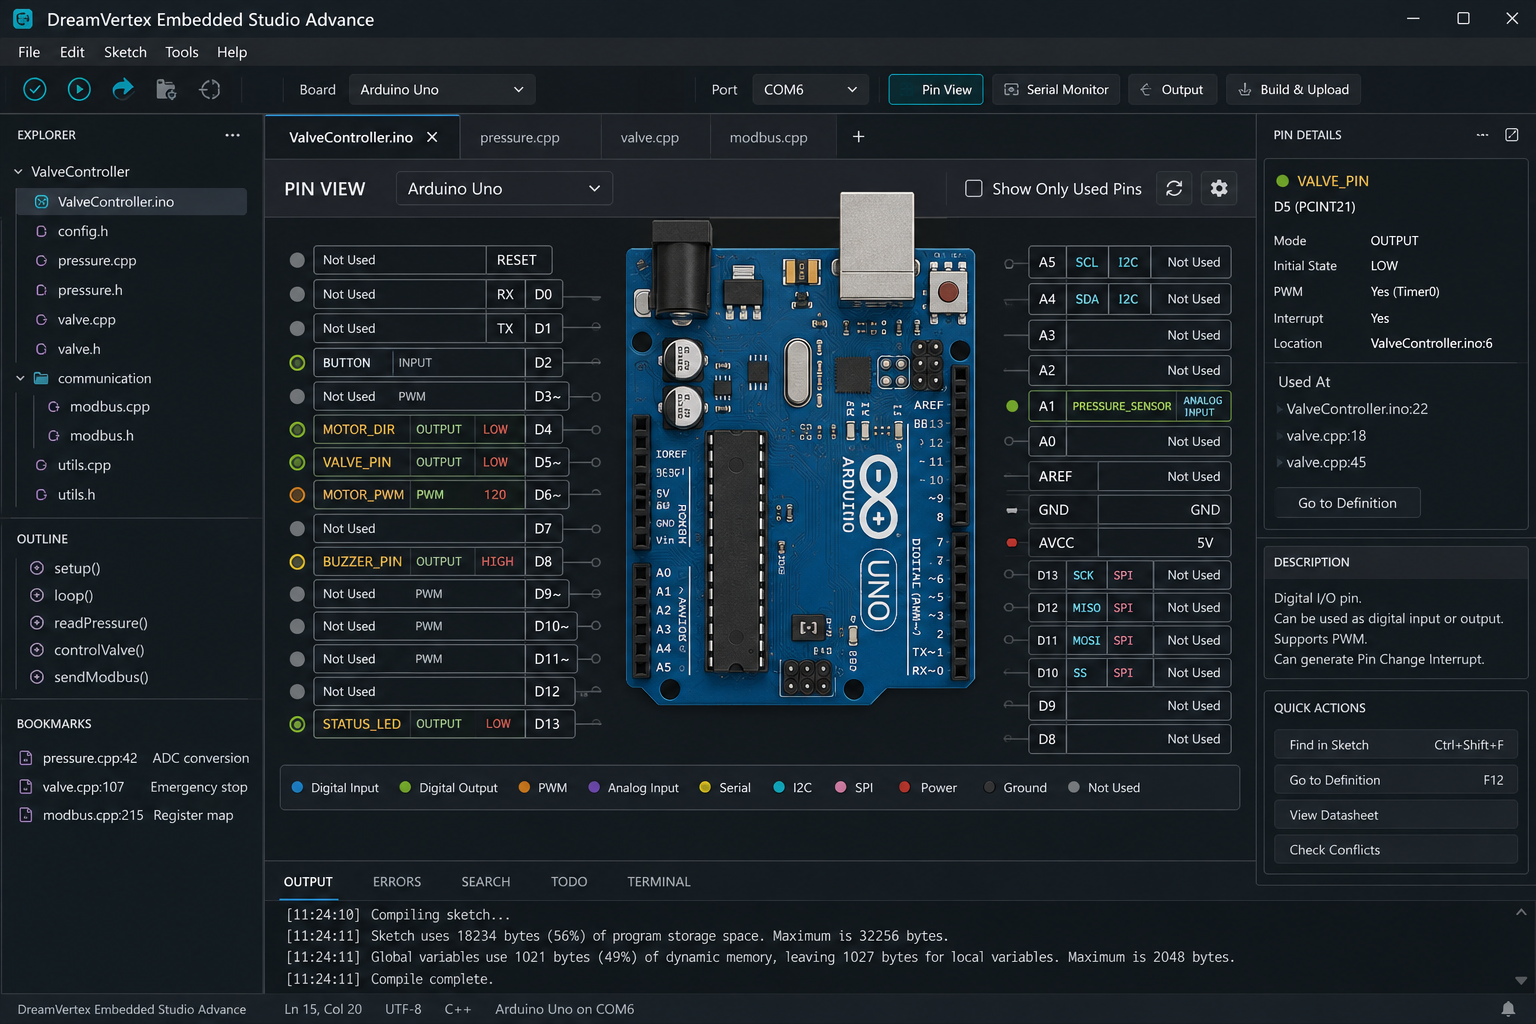Viewport: 1536px width, 1024px height.
Task: Click the DreamVertex app logo icon
Action: click(23, 19)
